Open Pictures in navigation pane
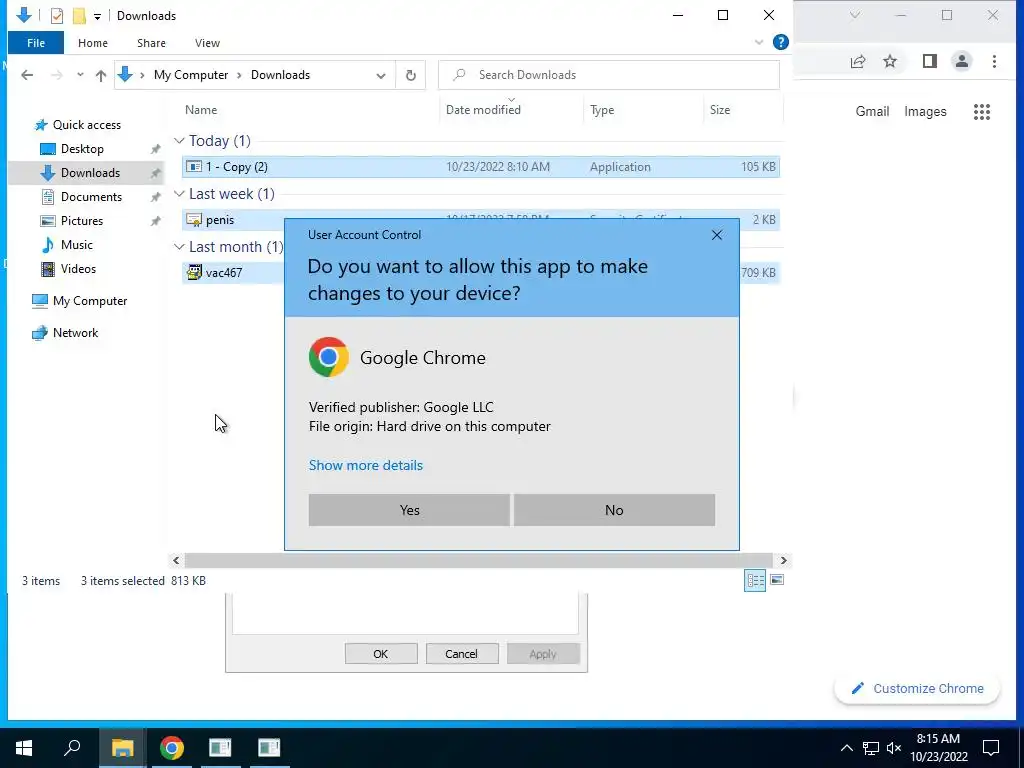This screenshot has height=768, width=1024. (x=82, y=221)
